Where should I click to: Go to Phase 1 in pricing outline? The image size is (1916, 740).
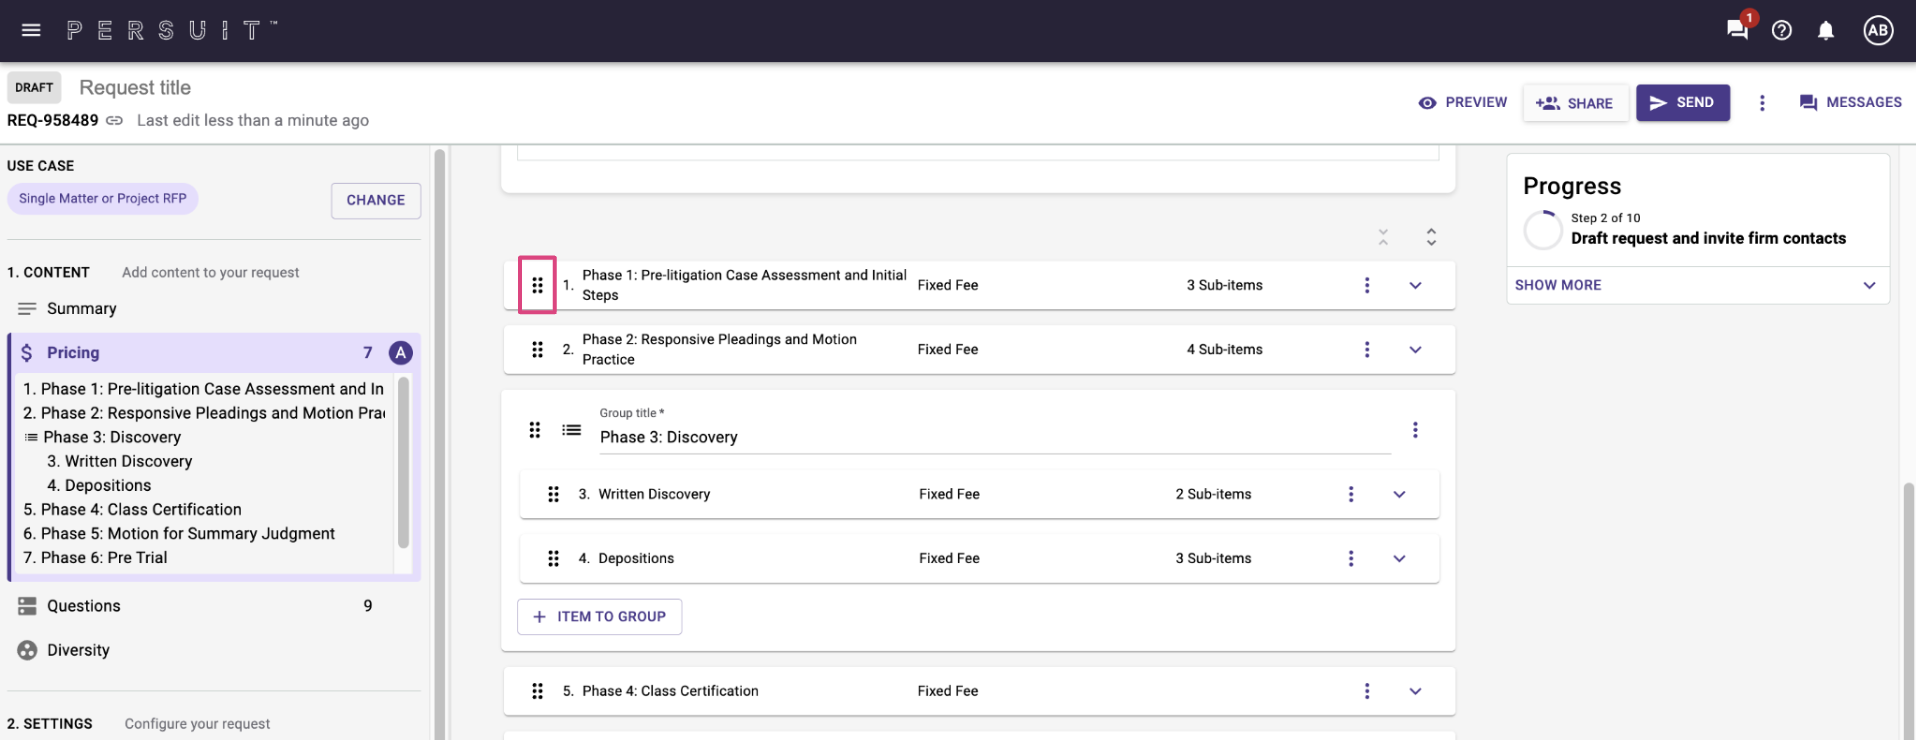coord(203,389)
